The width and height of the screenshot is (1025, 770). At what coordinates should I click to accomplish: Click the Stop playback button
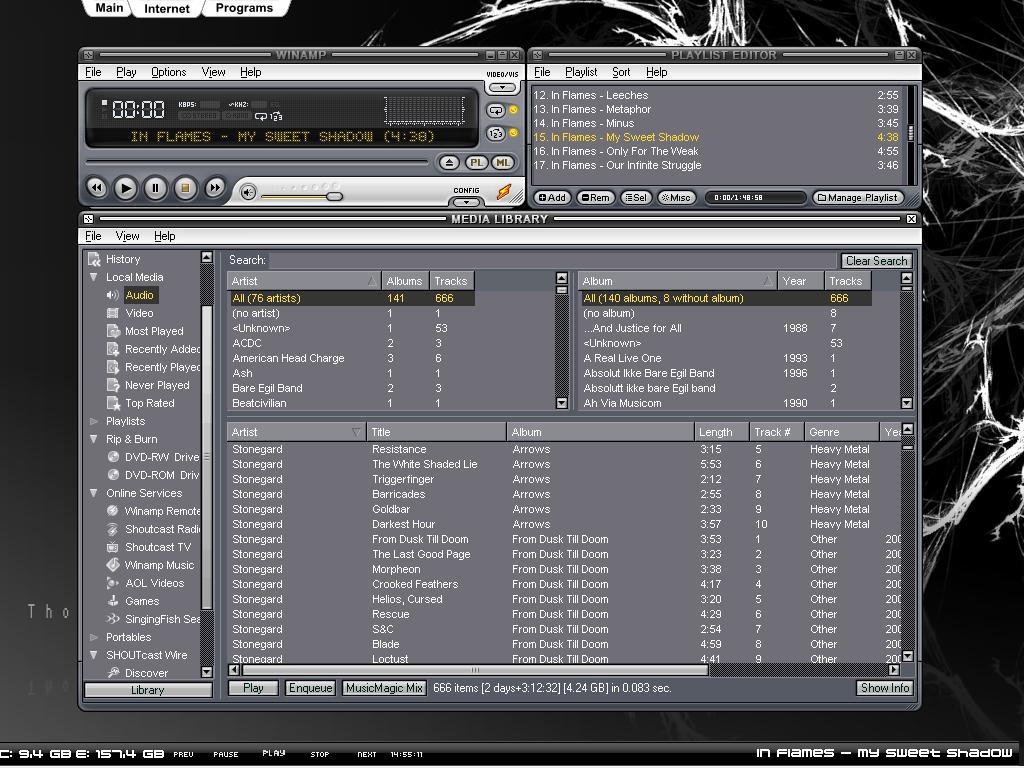point(185,187)
